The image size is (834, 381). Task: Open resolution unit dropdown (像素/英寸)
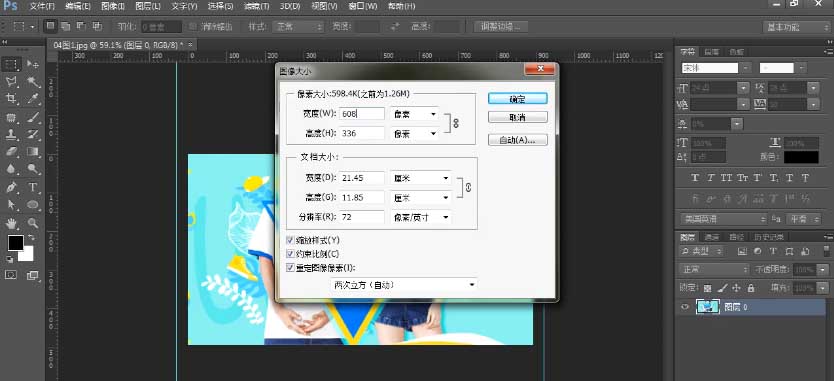421,217
